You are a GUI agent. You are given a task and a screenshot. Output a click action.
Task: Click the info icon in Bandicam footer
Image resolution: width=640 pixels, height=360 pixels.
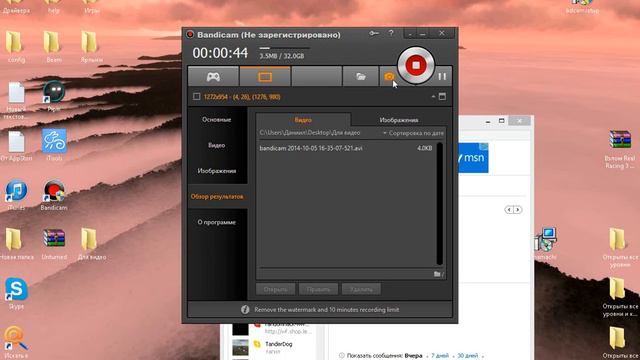click(x=245, y=310)
